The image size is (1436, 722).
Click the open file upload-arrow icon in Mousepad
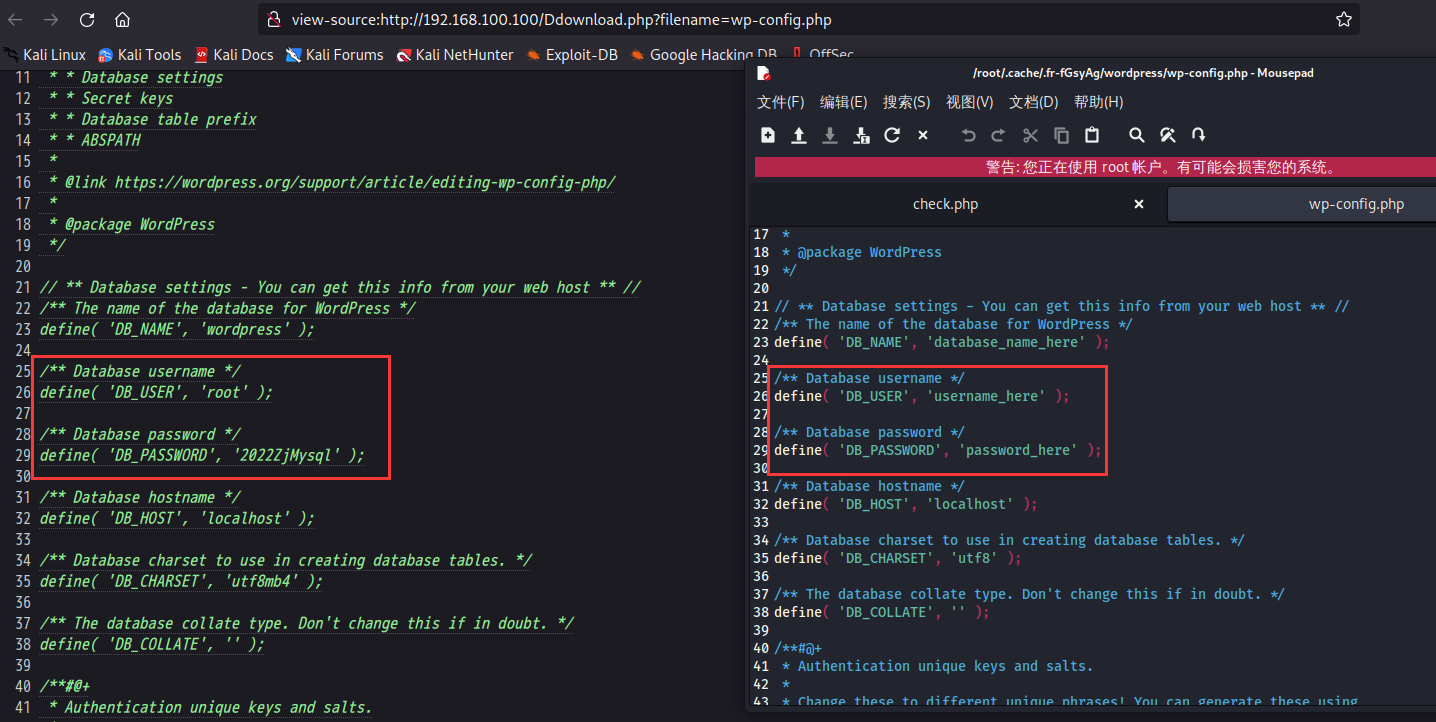pyautogui.click(x=799, y=135)
